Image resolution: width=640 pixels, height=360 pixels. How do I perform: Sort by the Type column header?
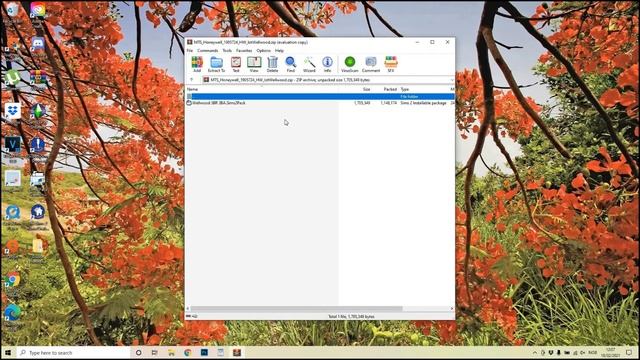[x=404, y=89]
